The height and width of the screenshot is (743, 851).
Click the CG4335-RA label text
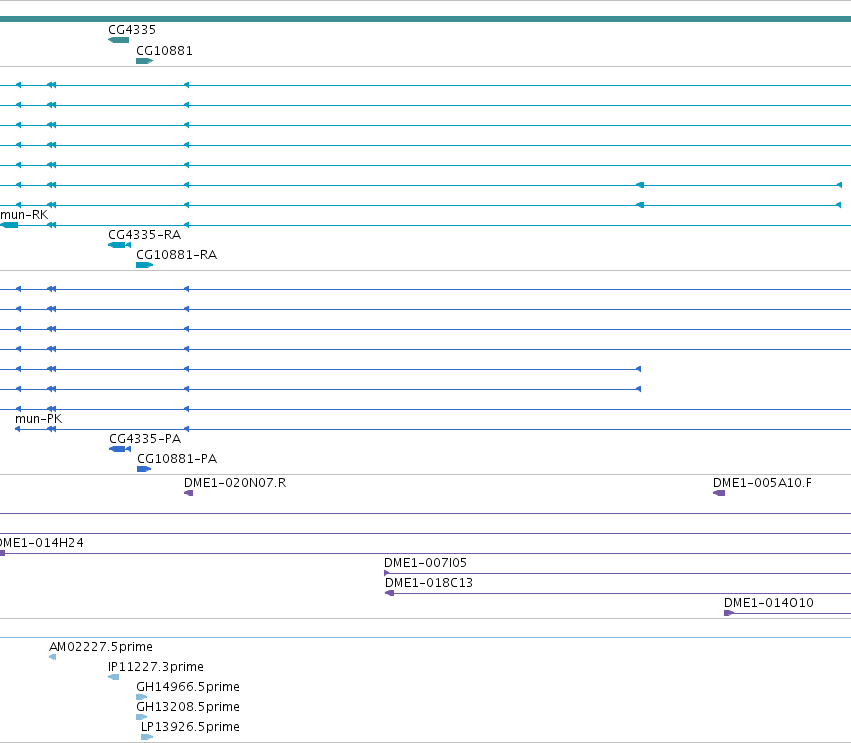tap(144, 235)
